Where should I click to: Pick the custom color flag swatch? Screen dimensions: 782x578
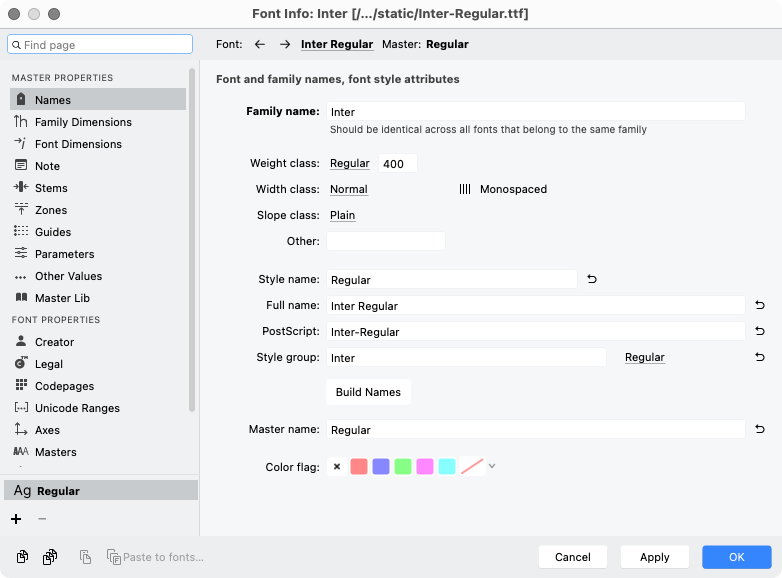click(472, 467)
